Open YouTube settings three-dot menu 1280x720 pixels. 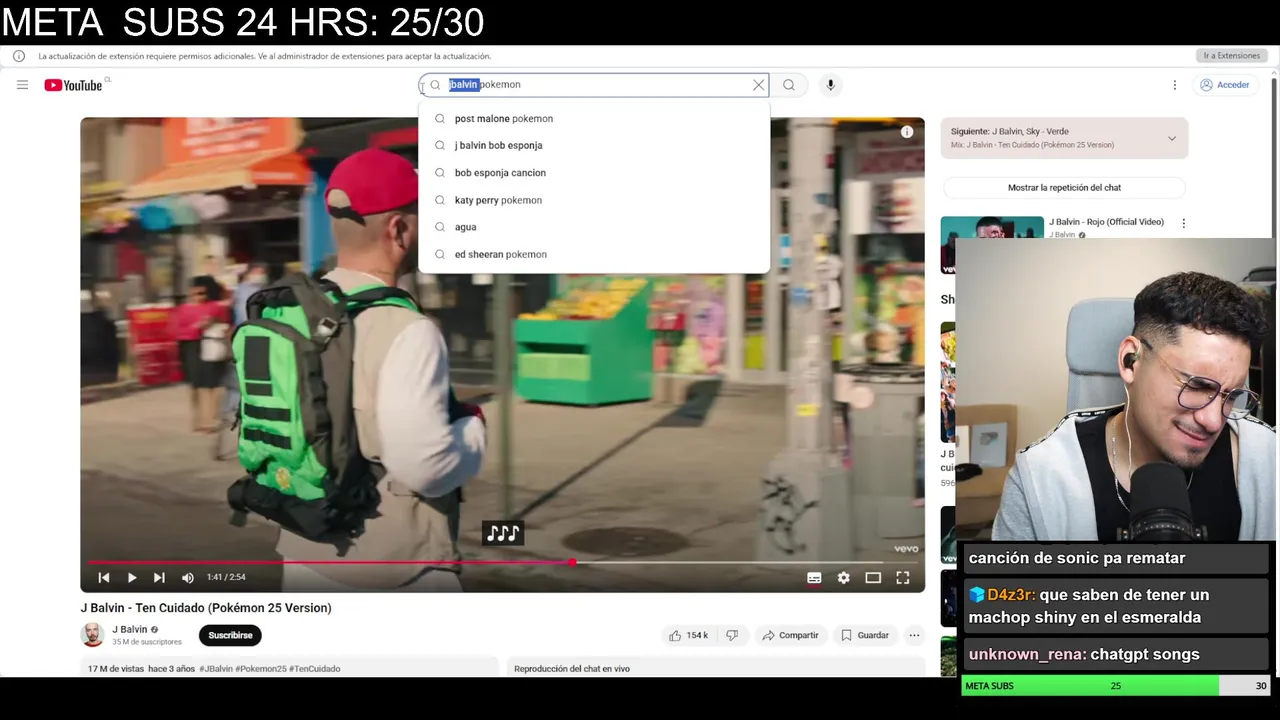click(x=1174, y=85)
